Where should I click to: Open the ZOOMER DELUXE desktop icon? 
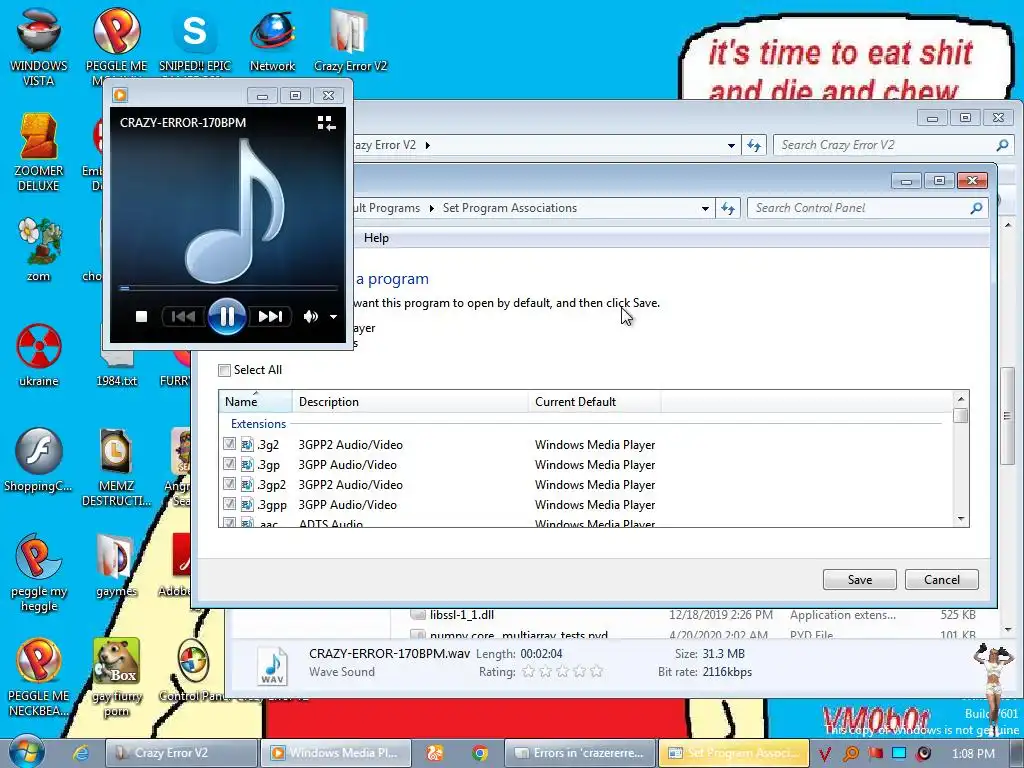[39, 152]
